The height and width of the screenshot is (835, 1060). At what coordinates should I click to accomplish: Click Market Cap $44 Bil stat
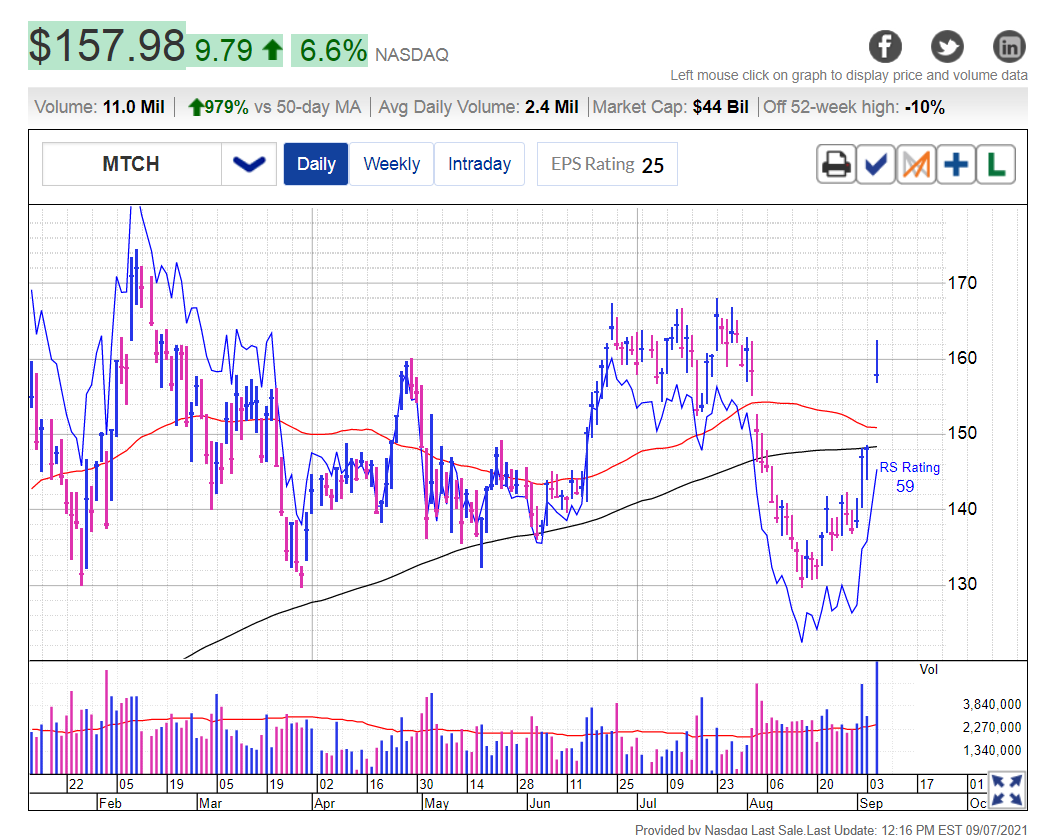671,107
